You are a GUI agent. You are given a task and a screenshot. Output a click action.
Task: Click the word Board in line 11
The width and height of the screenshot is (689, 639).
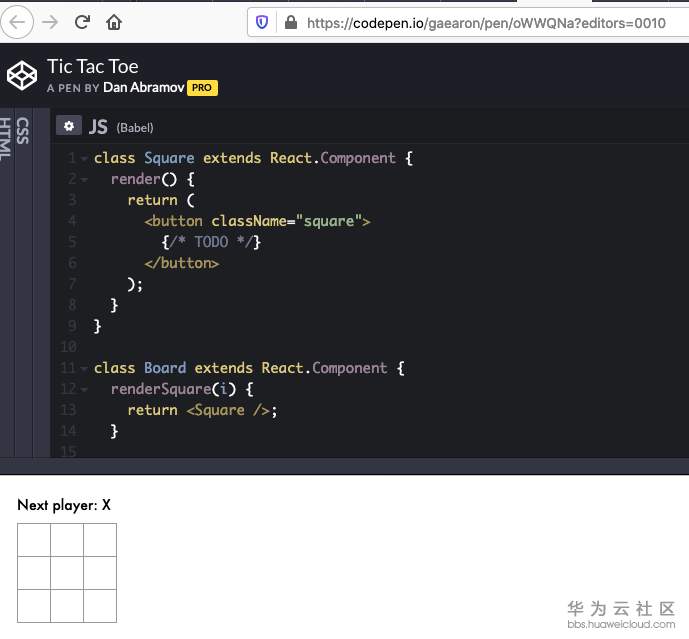(165, 368)
